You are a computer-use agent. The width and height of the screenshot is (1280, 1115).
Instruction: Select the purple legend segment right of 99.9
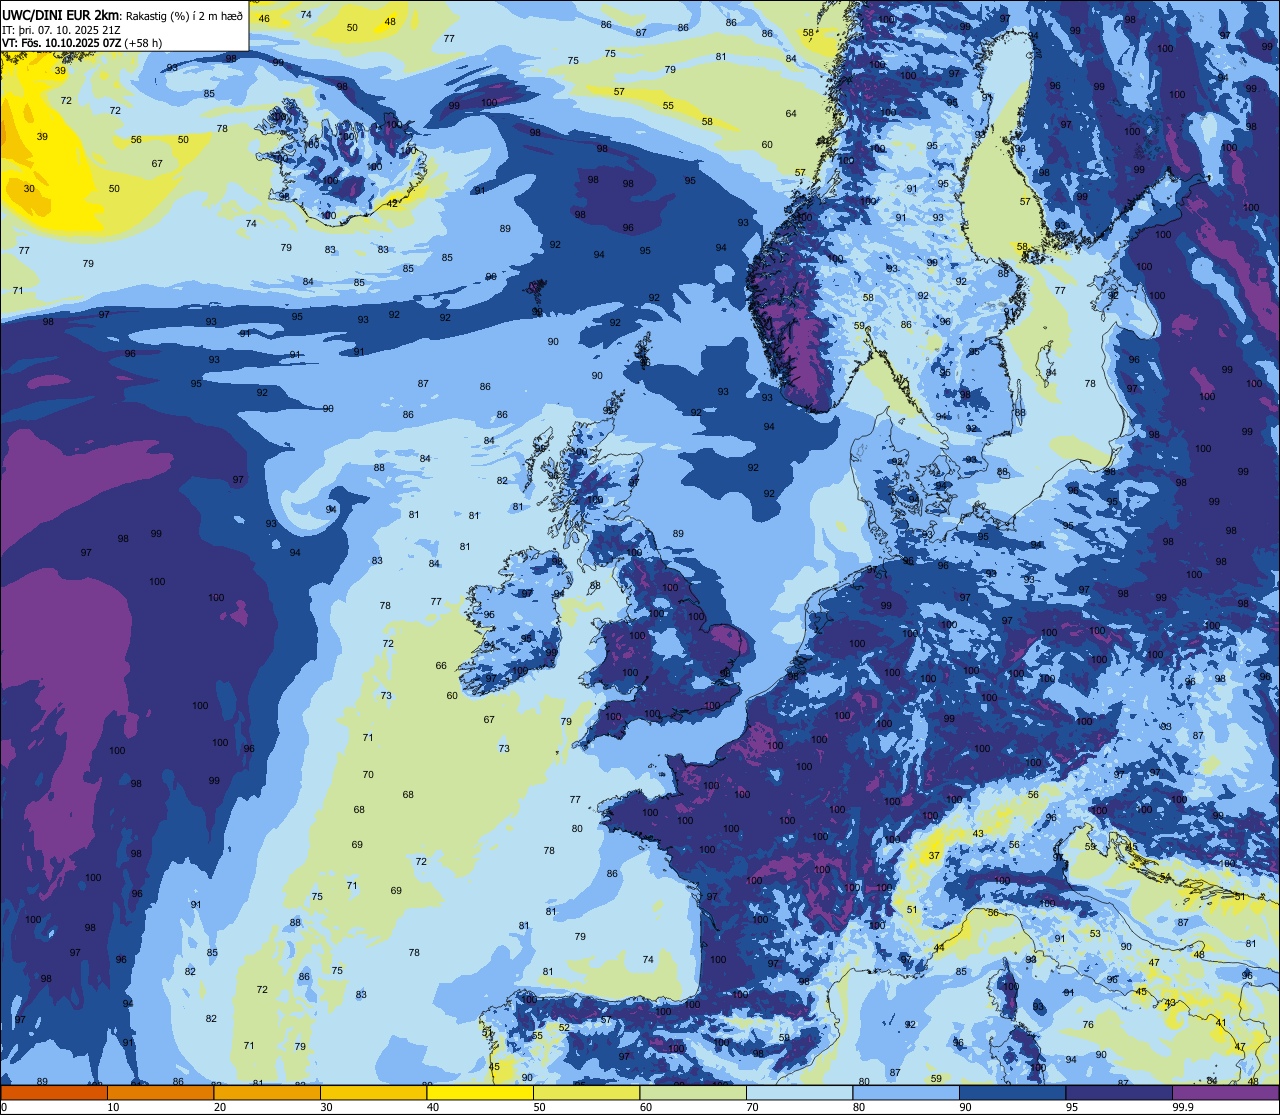point(1226,1092)
